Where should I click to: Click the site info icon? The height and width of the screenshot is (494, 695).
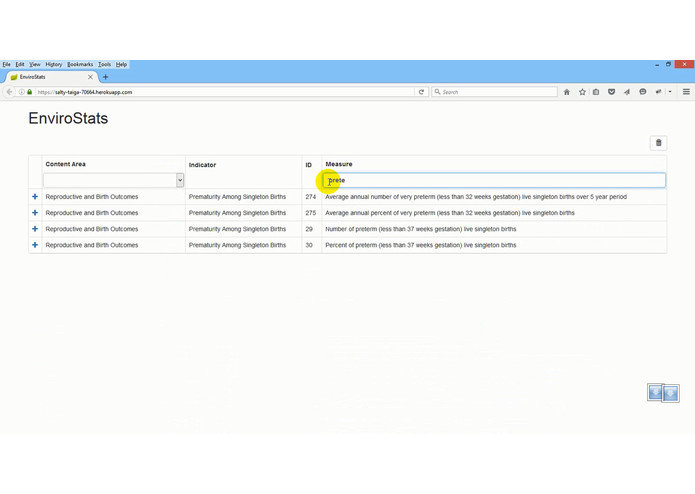click(x=21, y=92)
